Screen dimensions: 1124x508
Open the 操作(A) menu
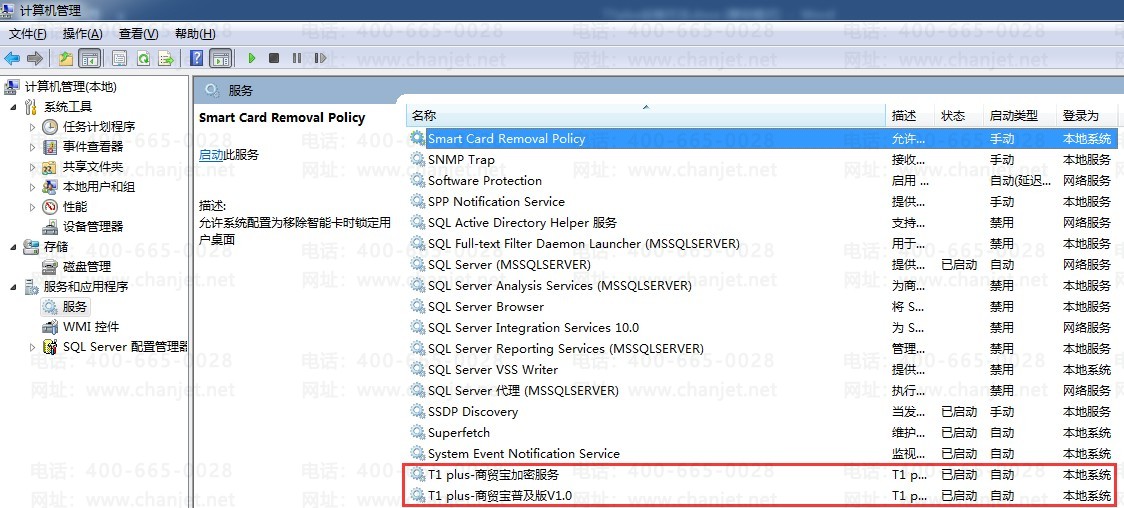(x=82, y=33)
